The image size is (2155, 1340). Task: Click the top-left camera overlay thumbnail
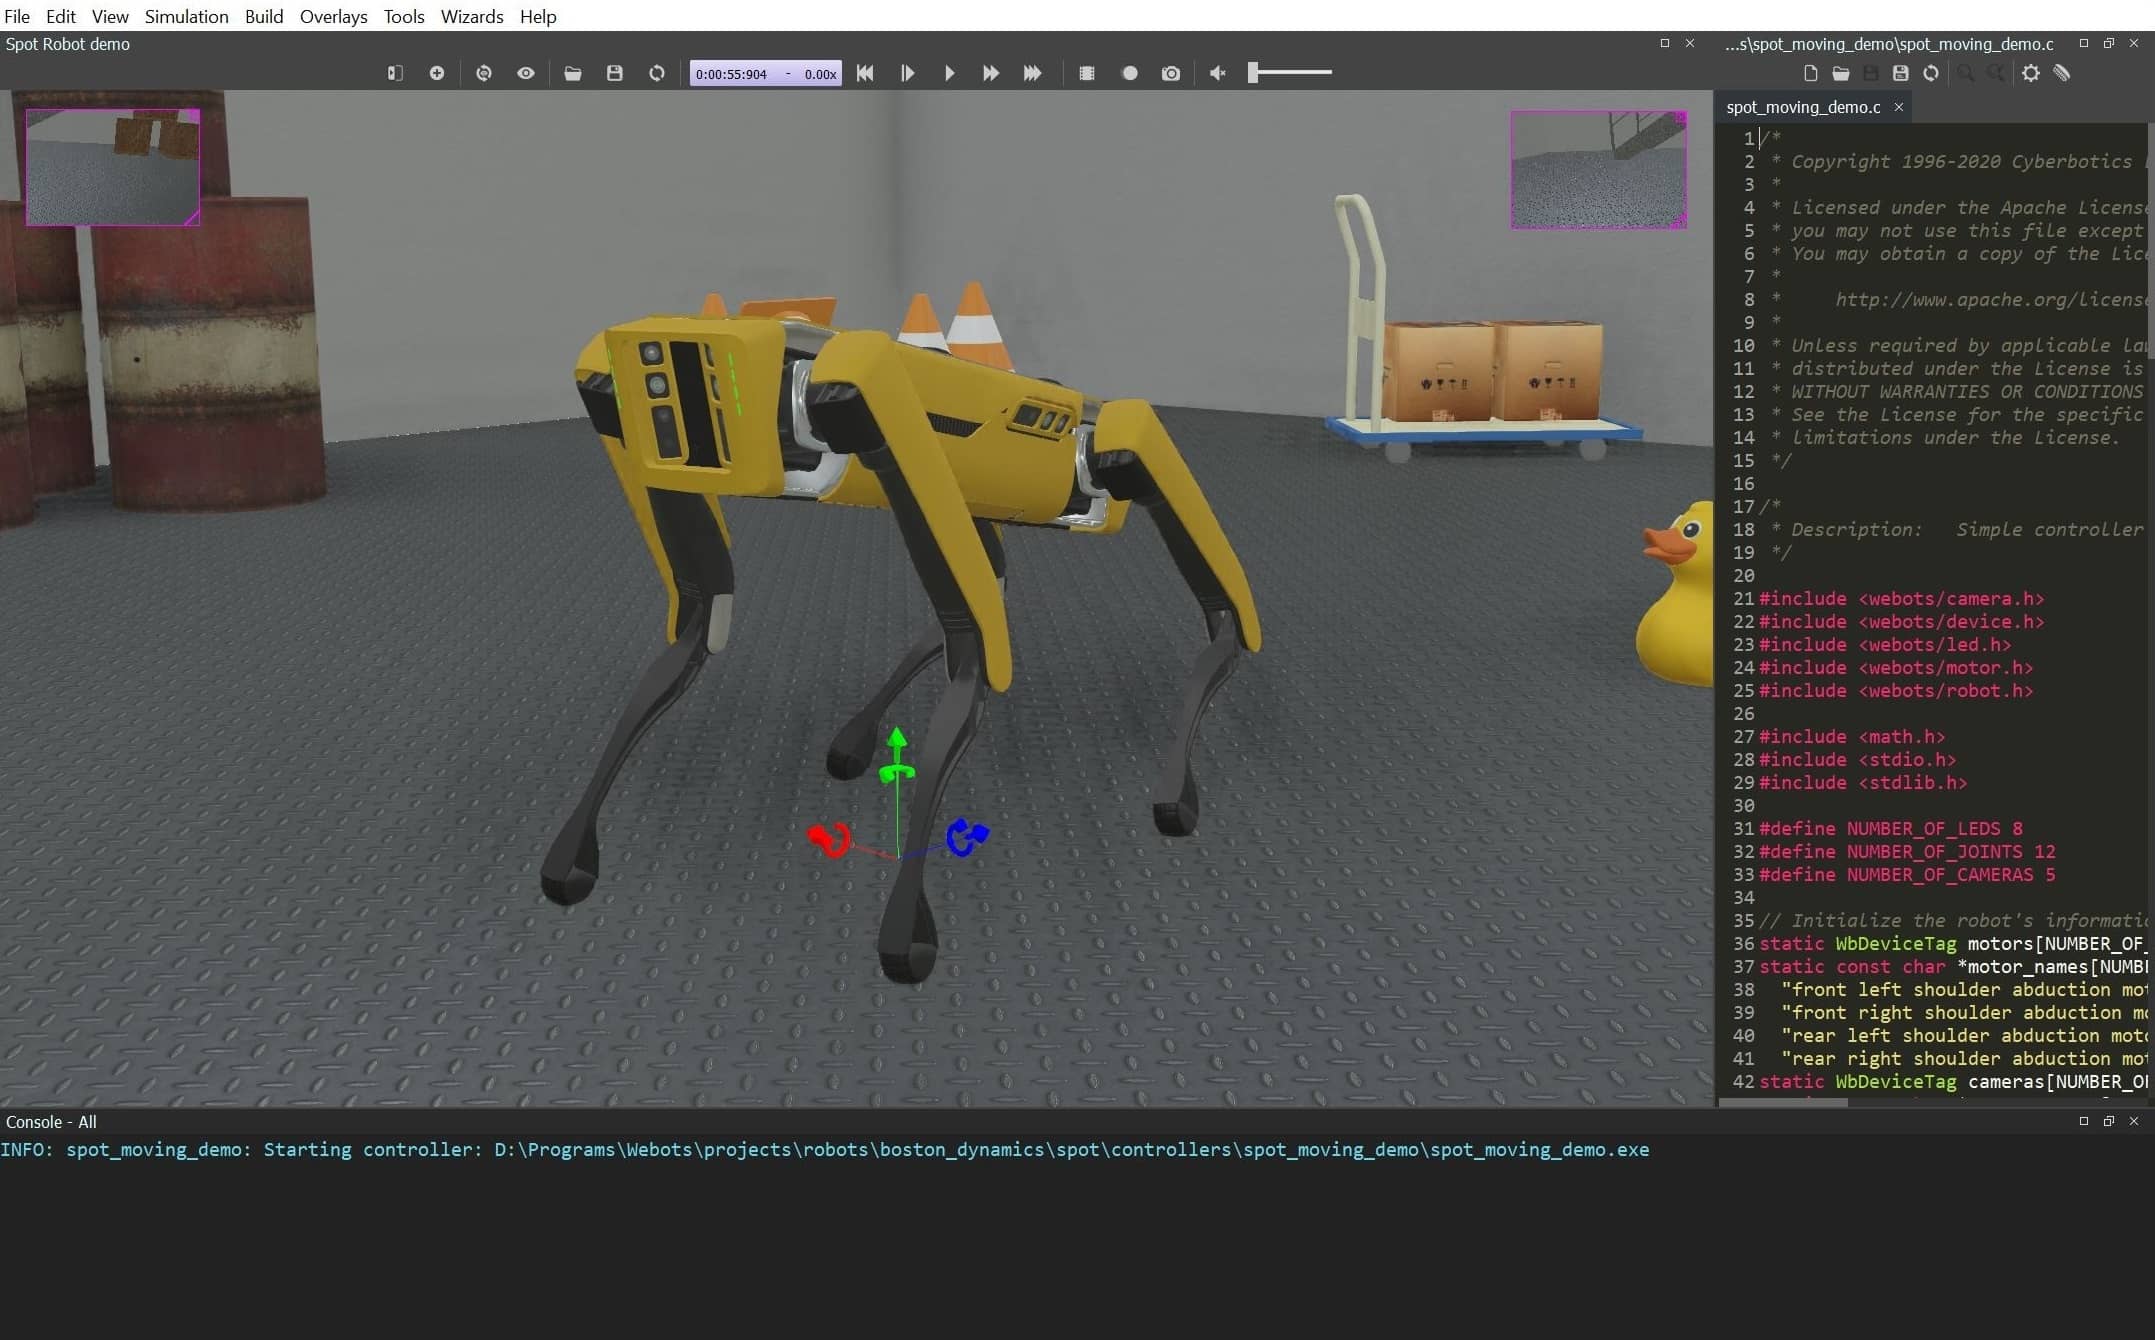click(x=112, y=167)
